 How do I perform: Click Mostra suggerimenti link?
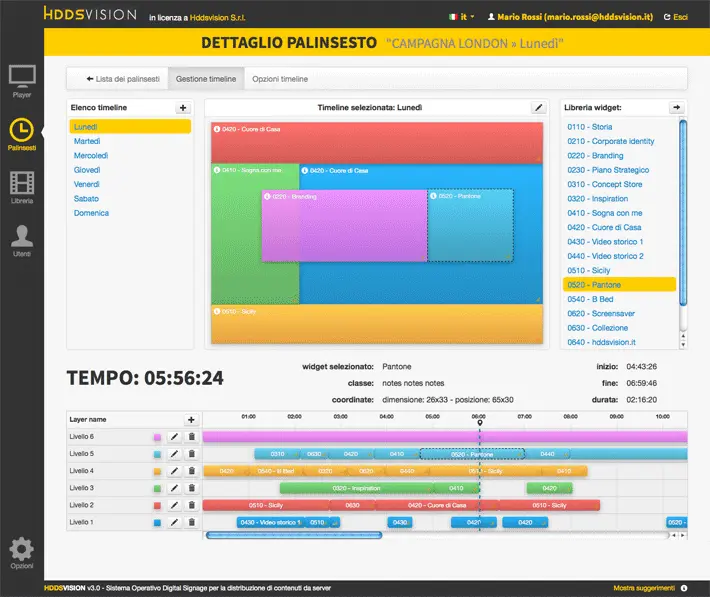point(644,588)
